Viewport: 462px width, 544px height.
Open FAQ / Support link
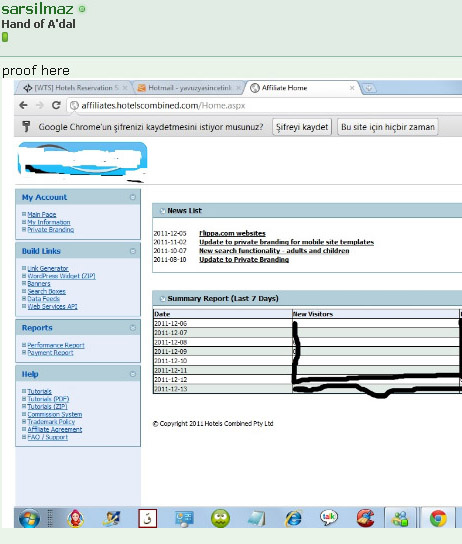[x=48, y=437]
